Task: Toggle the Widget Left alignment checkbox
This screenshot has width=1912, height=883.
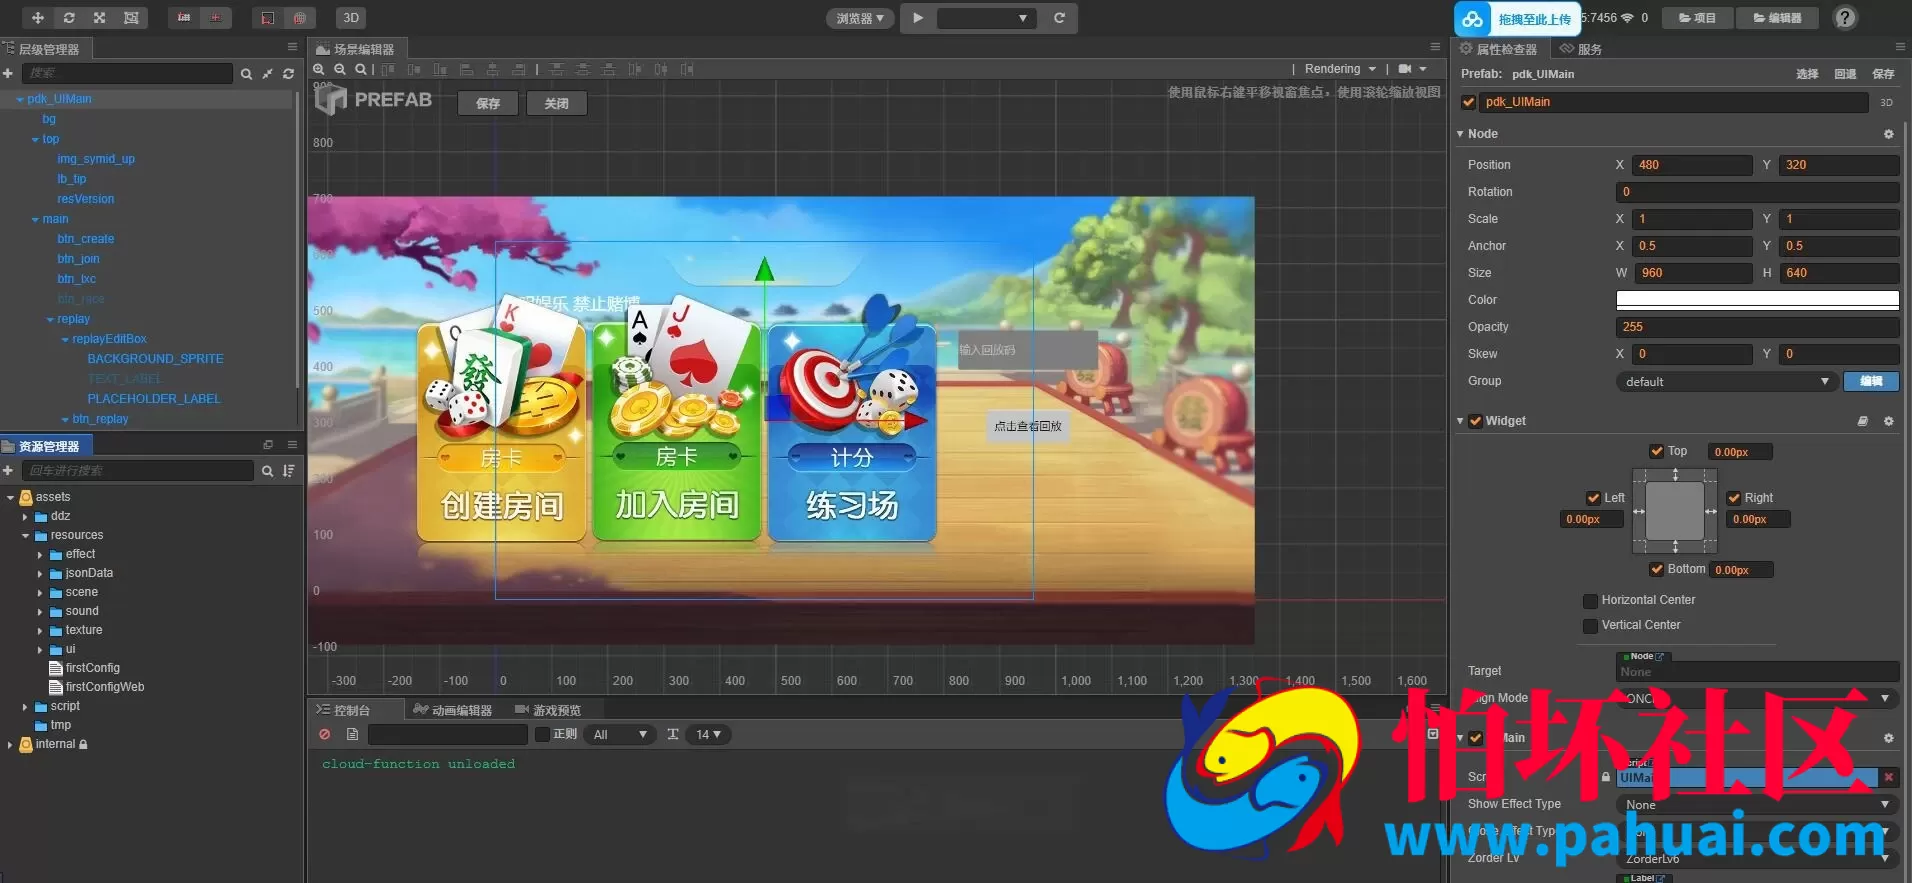Action: (x=1593, y=498)
